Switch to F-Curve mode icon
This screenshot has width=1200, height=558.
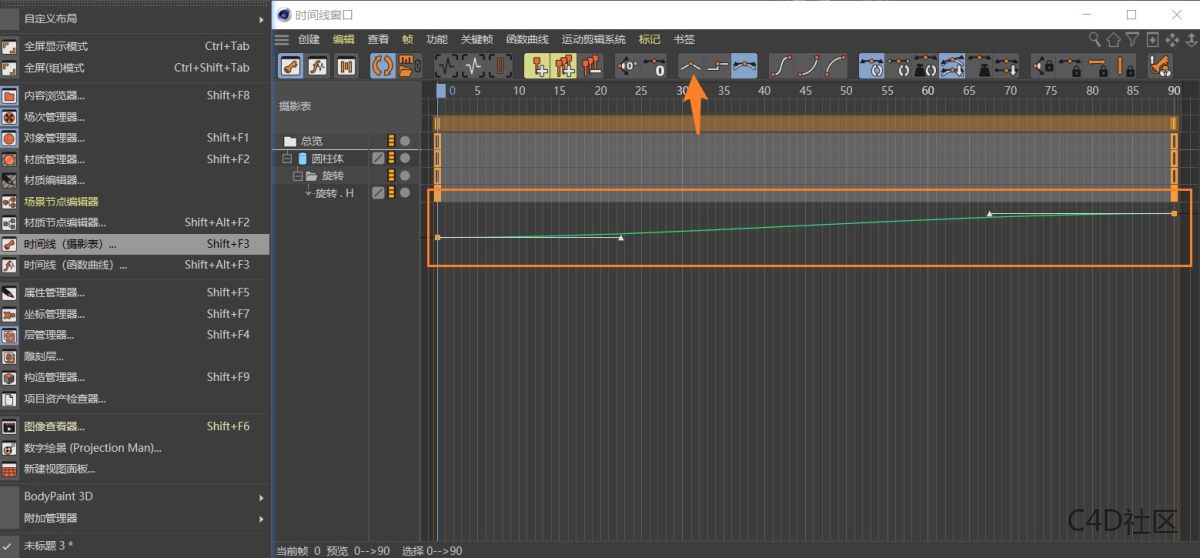(x=318, y=67)
